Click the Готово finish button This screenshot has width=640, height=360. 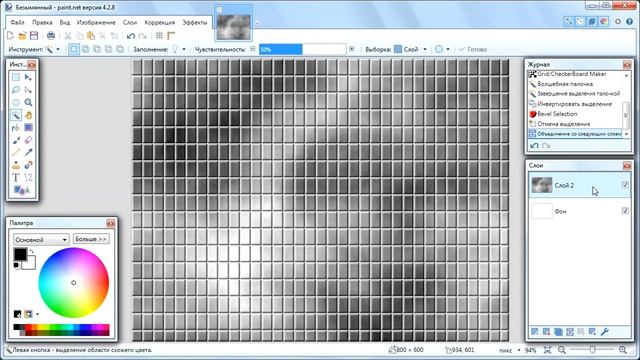[x=473, y=49]
